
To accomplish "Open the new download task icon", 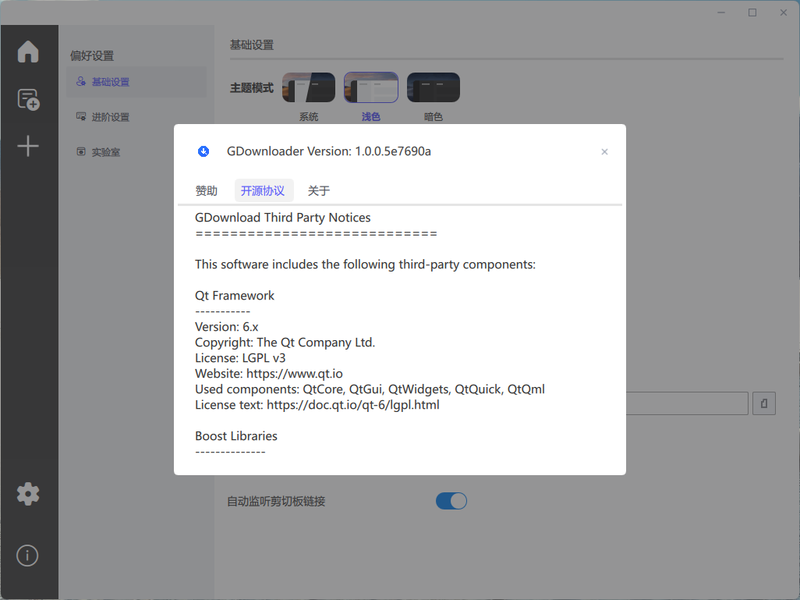I will click(x=29, y=99).
